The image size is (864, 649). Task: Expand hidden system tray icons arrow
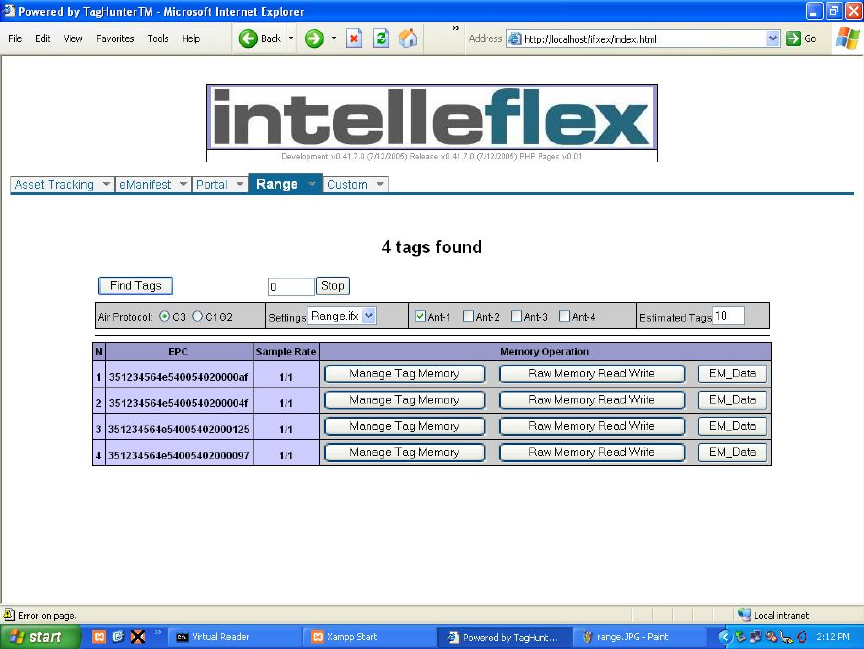pyautogui.click(x=725, y=637)
